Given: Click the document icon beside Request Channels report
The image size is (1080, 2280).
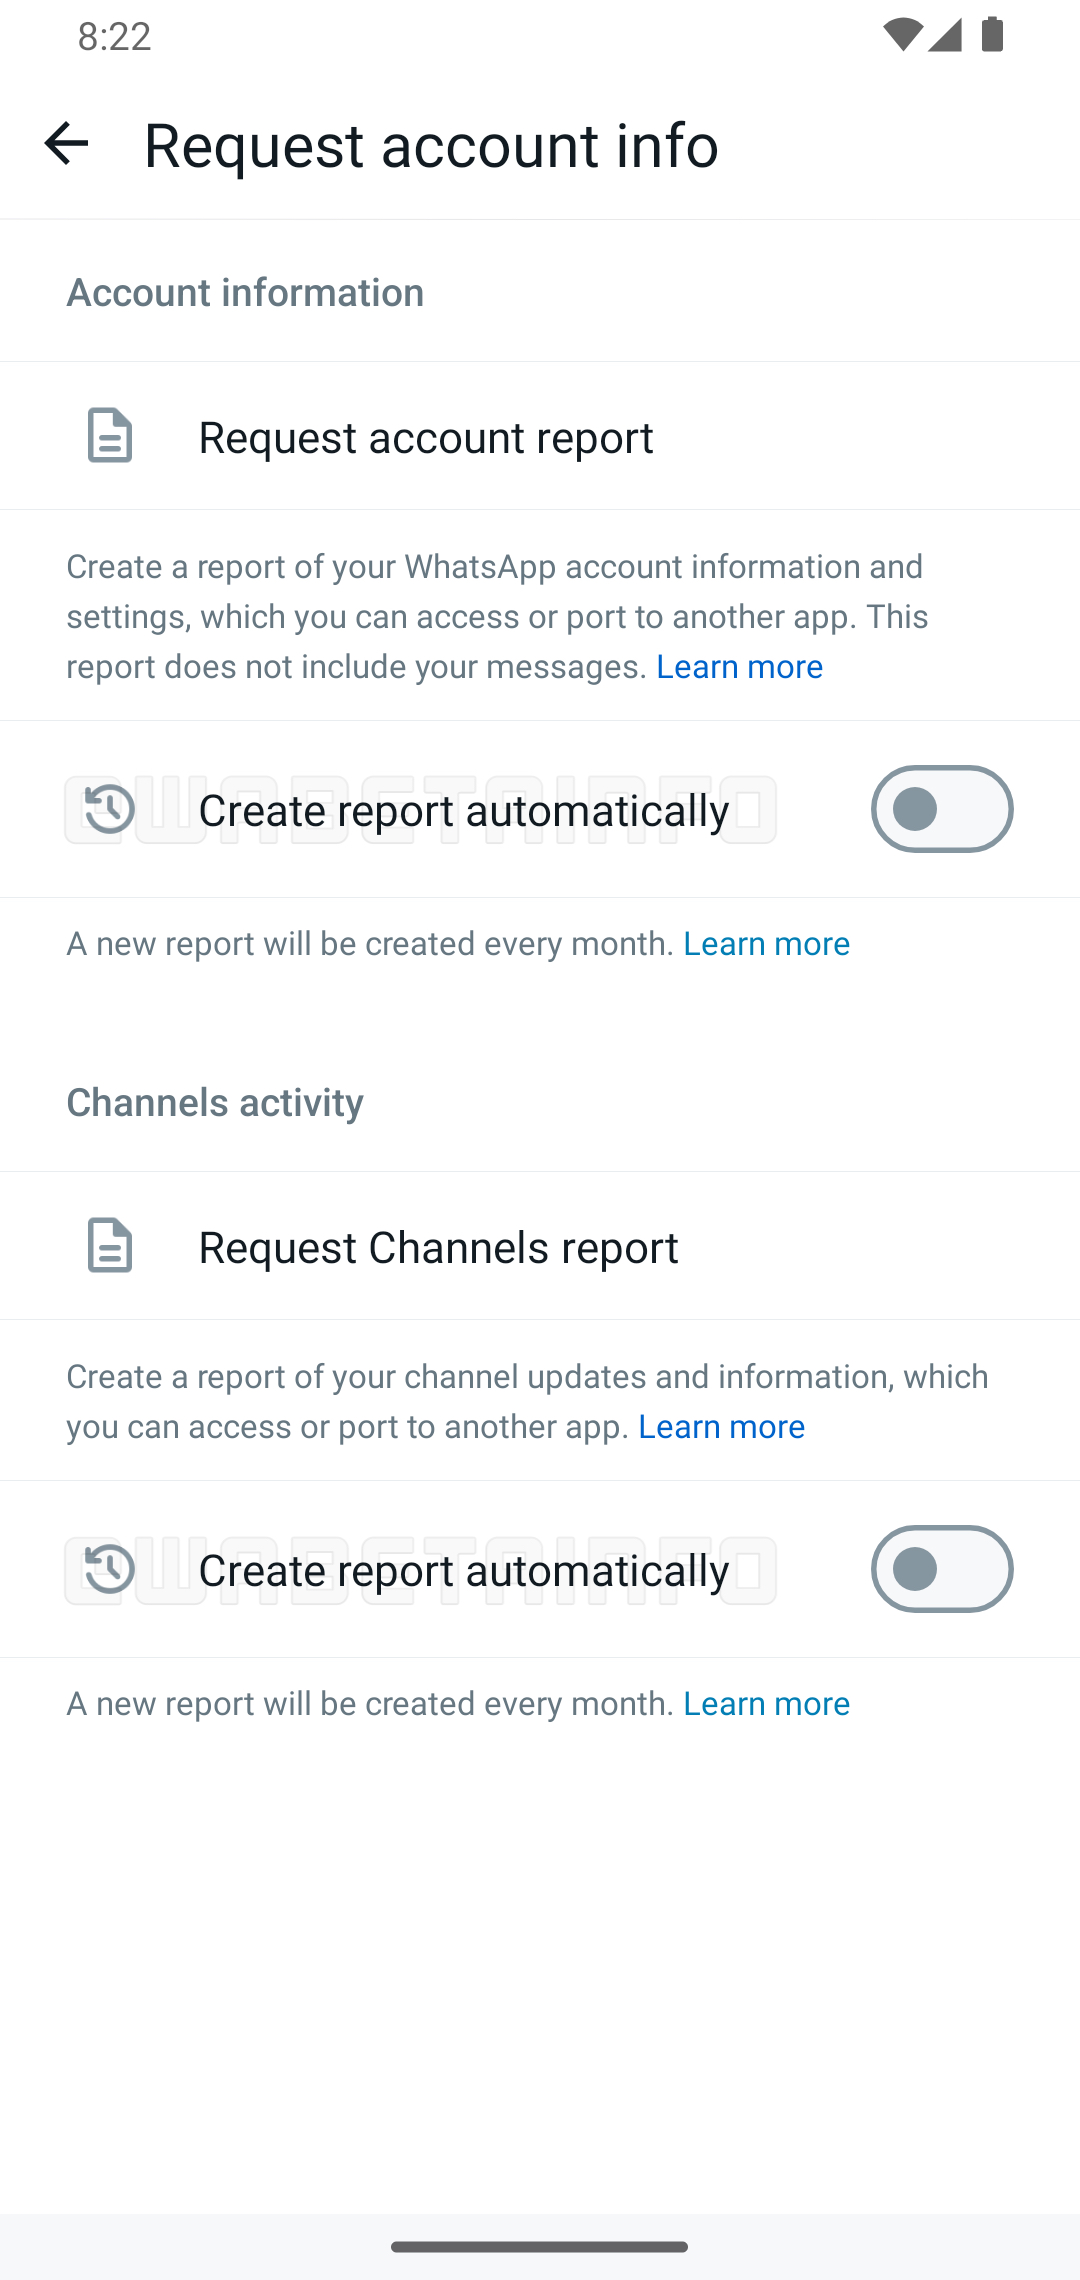Looking at the screenshot, I should [x=110, y=1246].
